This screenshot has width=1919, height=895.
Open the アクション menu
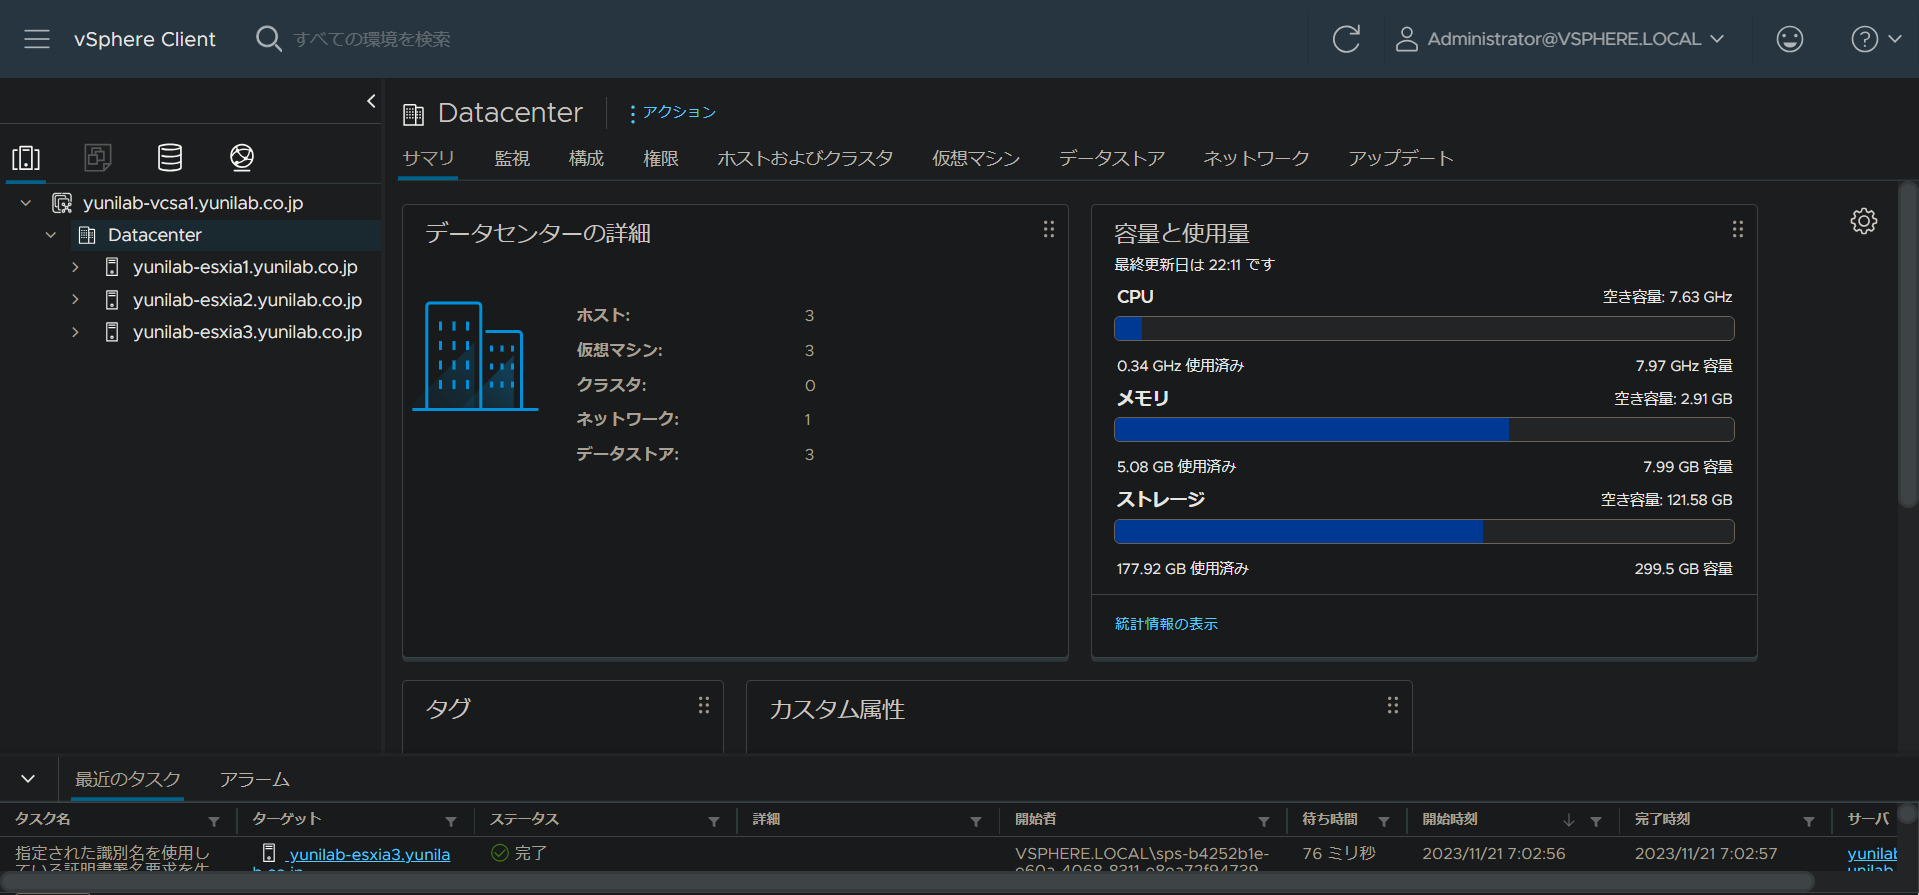click(673, 112)
